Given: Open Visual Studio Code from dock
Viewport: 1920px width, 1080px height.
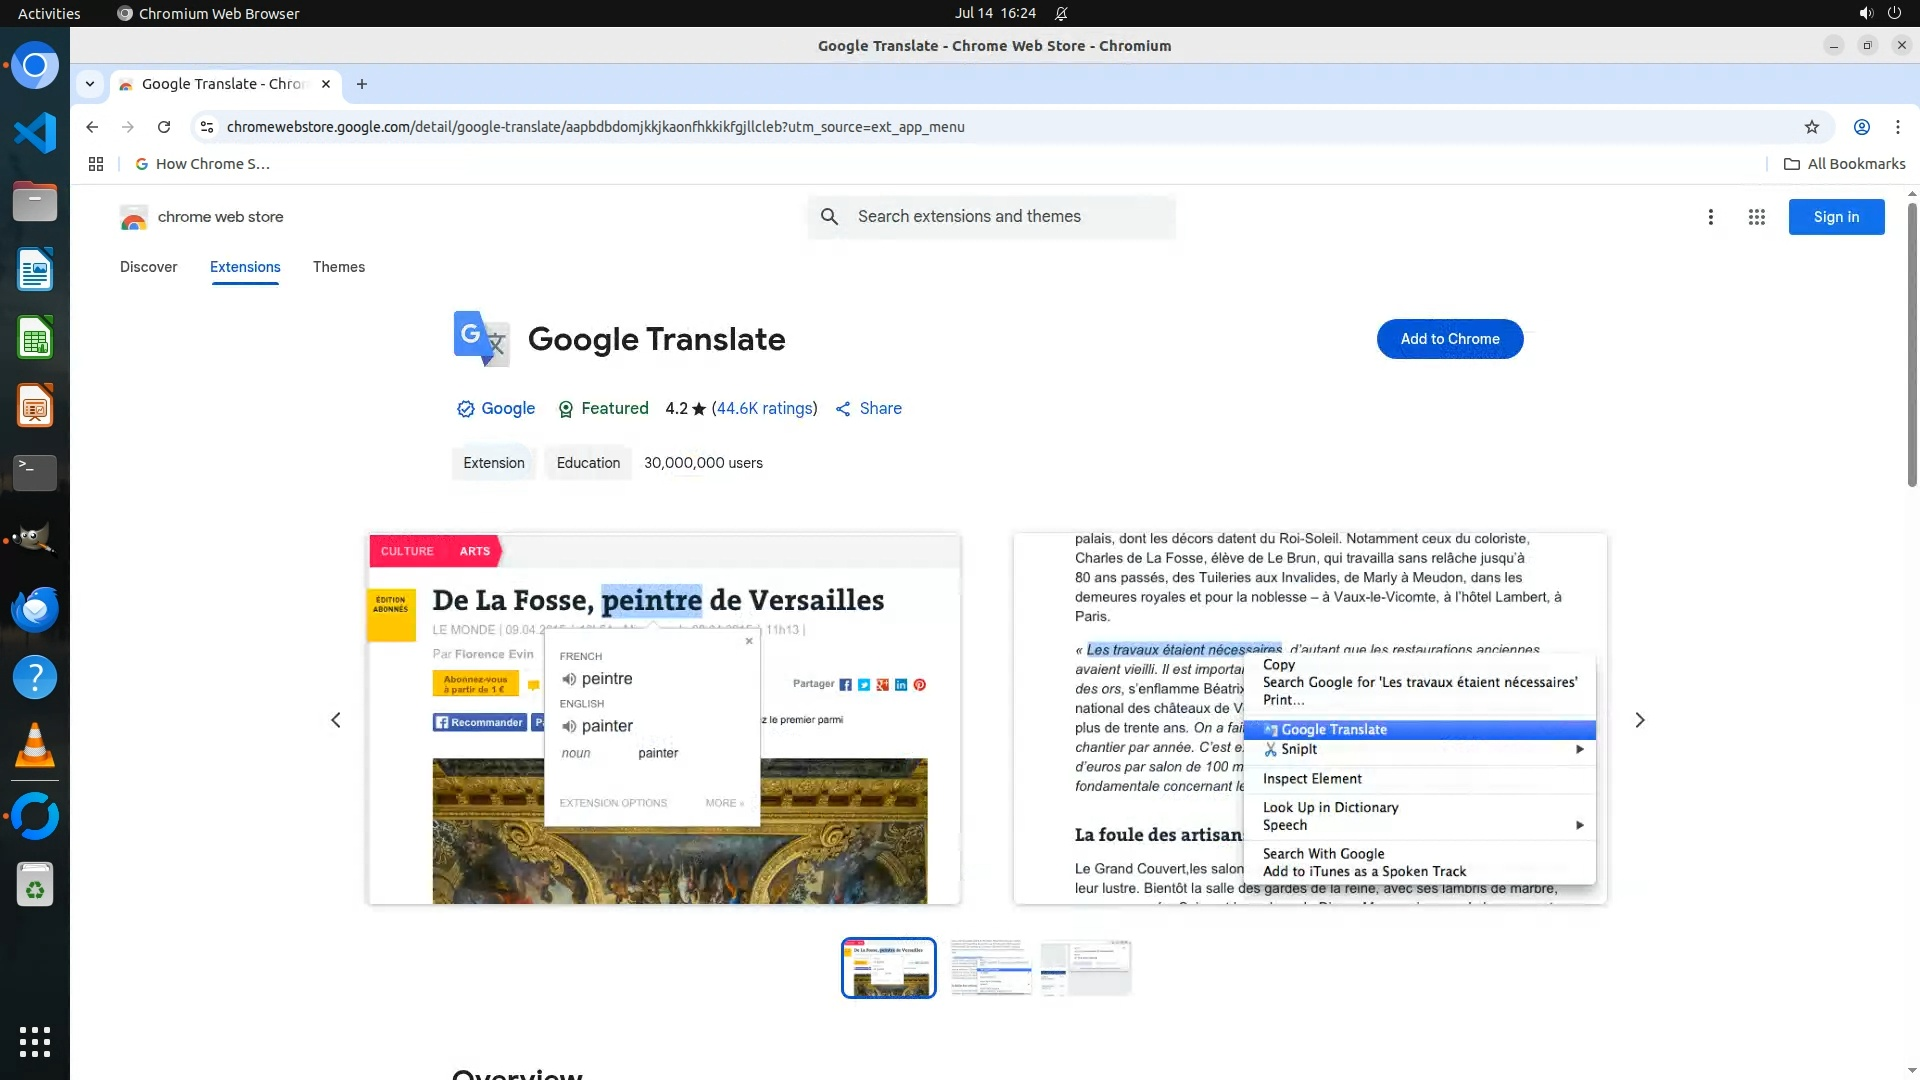Looking at the screenshot, I should tap(35, 133).
